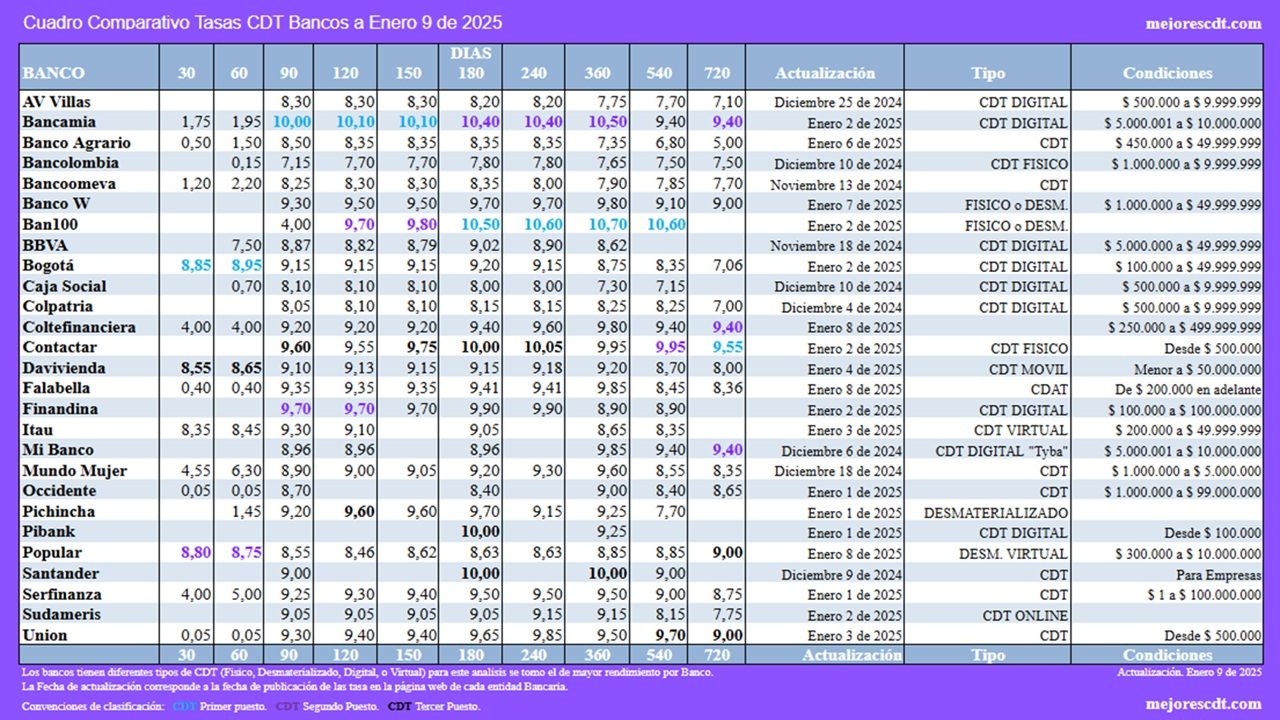The image size is (1280, 720).
Task: Click the mejorescdt.com link at bottom right
Action: [1203, 704]
